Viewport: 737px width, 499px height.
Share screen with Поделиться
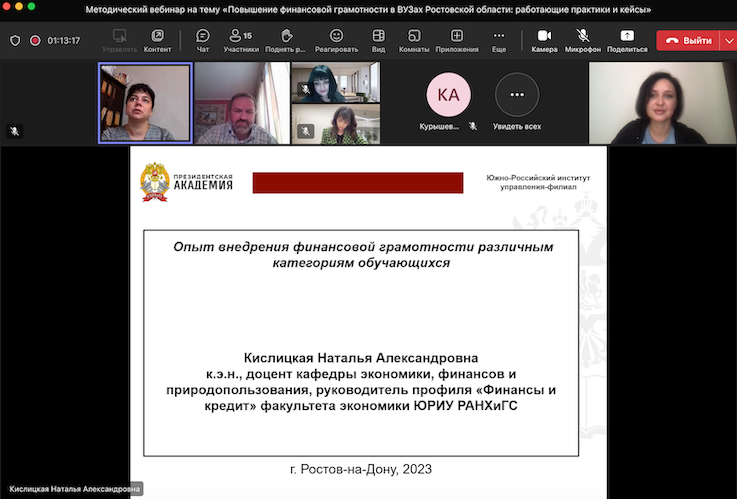tap(627, 40)
